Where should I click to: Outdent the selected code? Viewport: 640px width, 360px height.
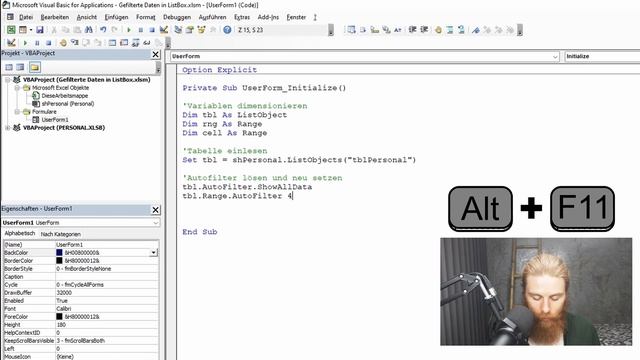[x=424, y=30]
